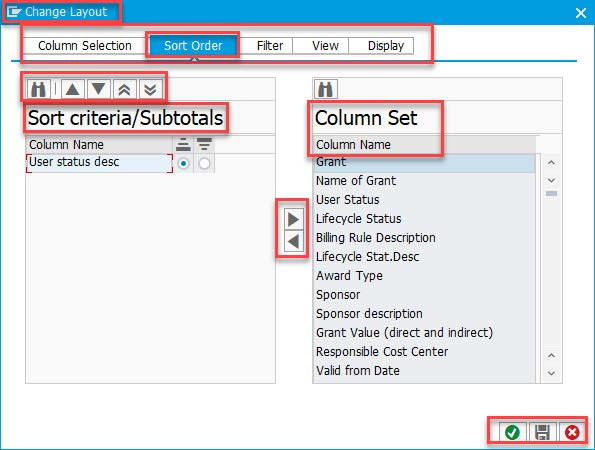Click the Find binoculars in Column Set panel
The height and width of the screenshot is (450, 595).
(x=326, y=90)
